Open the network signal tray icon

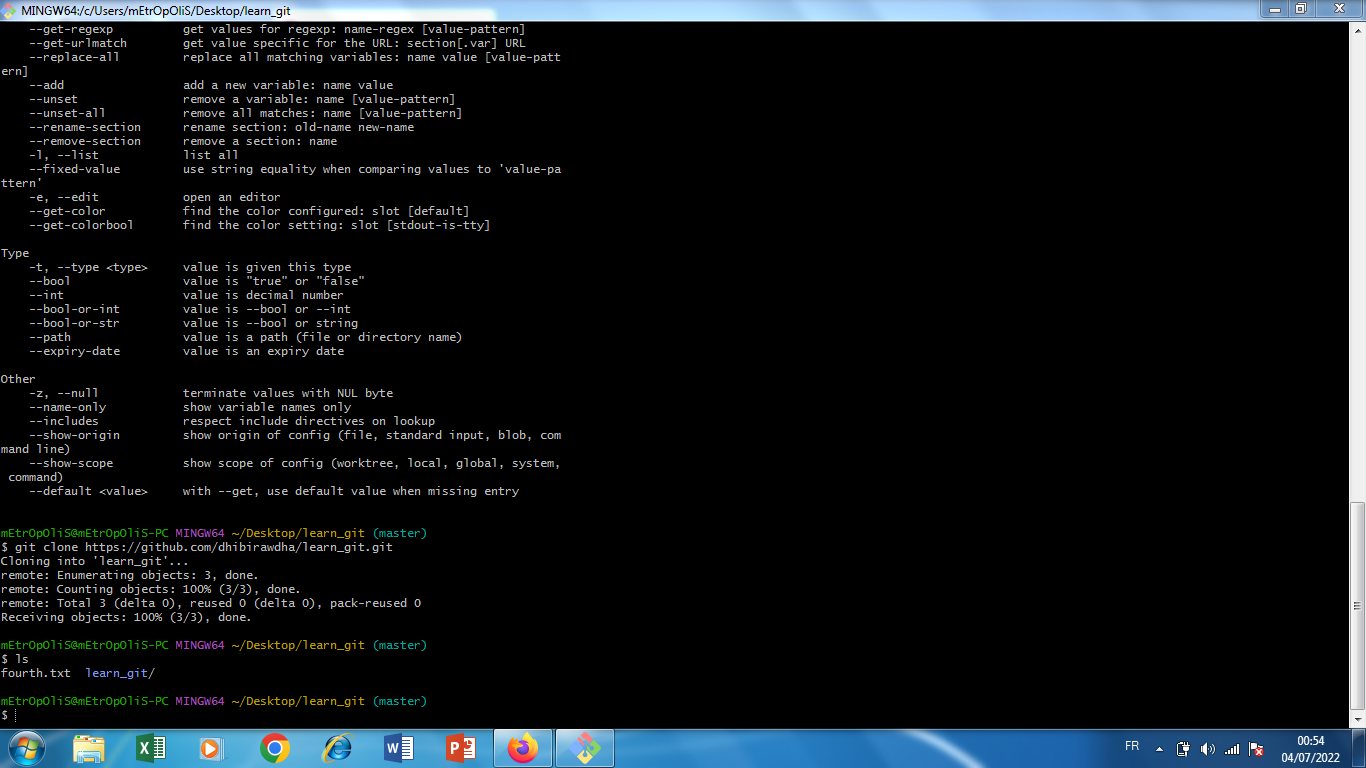coord(1232,749)
